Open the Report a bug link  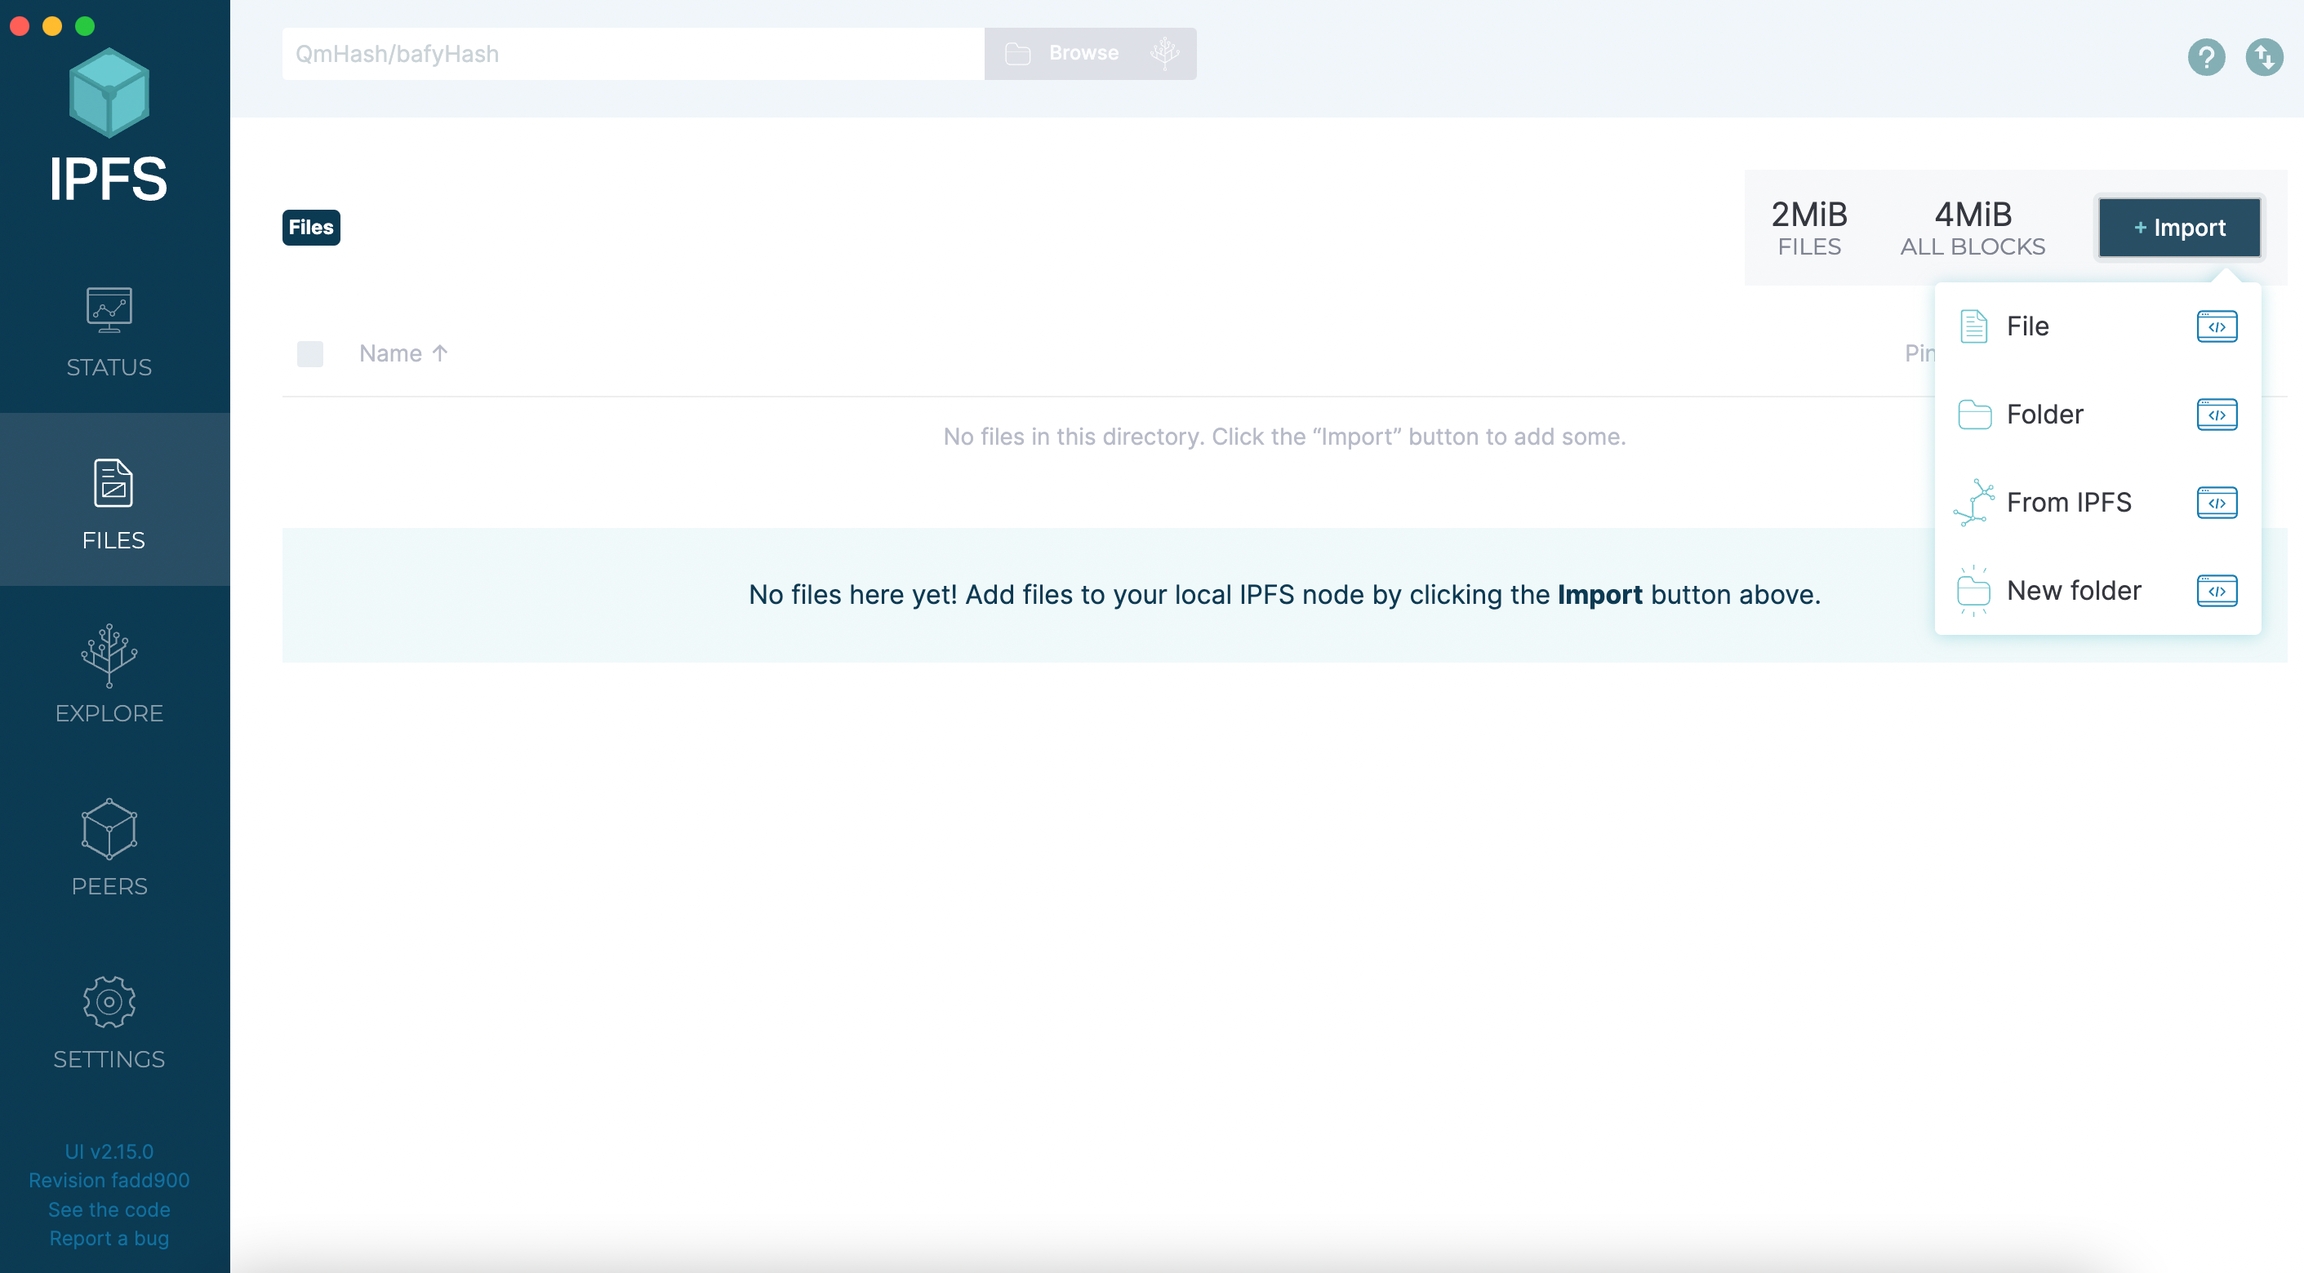click(109, 1238)
